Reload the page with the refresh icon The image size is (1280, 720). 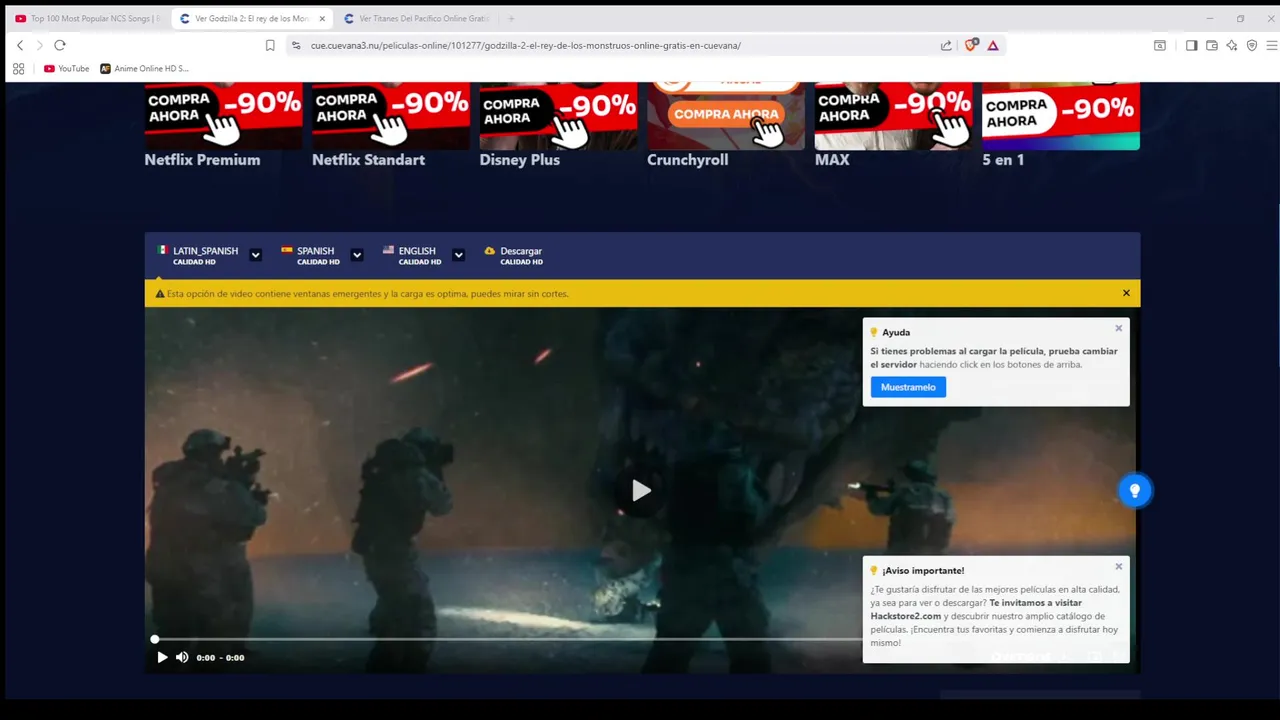(x=60, y=45)
